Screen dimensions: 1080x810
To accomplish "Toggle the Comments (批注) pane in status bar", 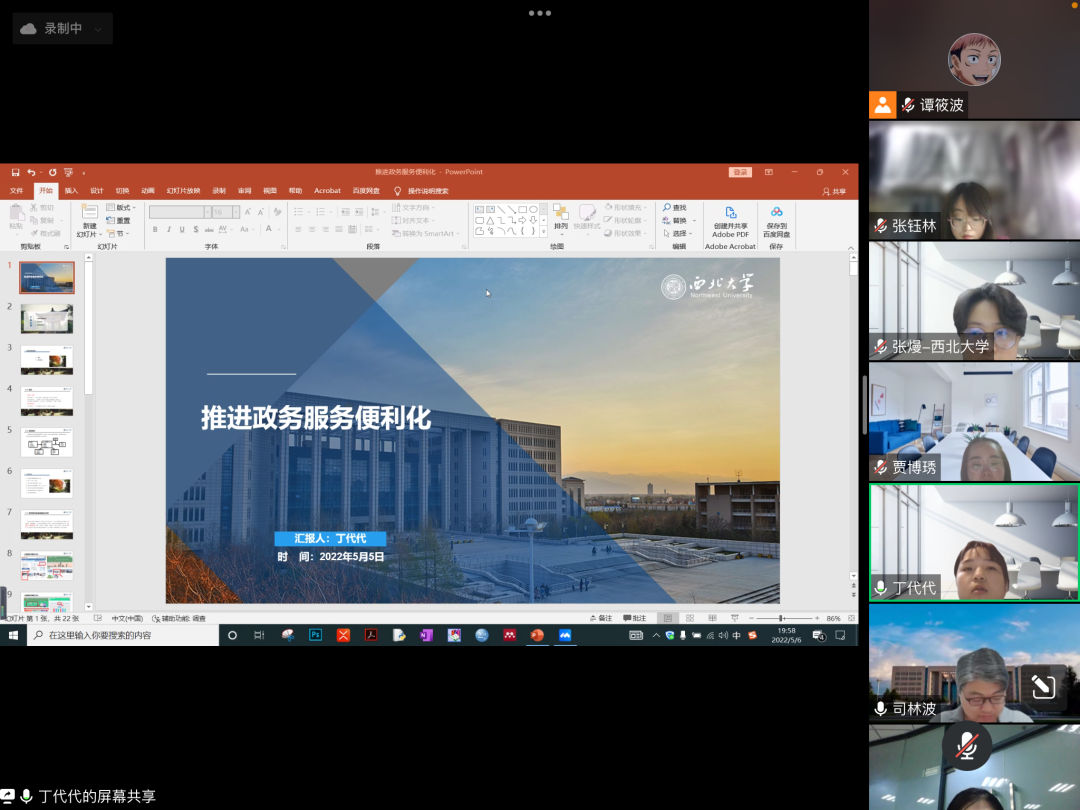I will 634,618.
